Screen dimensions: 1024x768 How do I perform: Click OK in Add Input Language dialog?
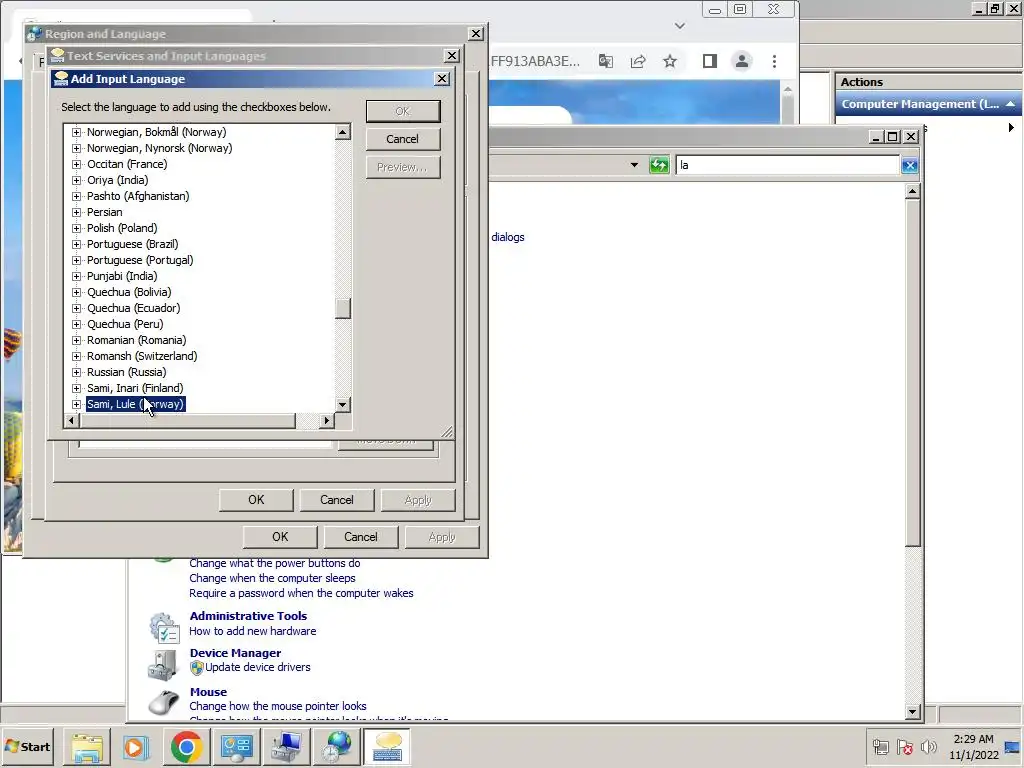click(402, 111)
